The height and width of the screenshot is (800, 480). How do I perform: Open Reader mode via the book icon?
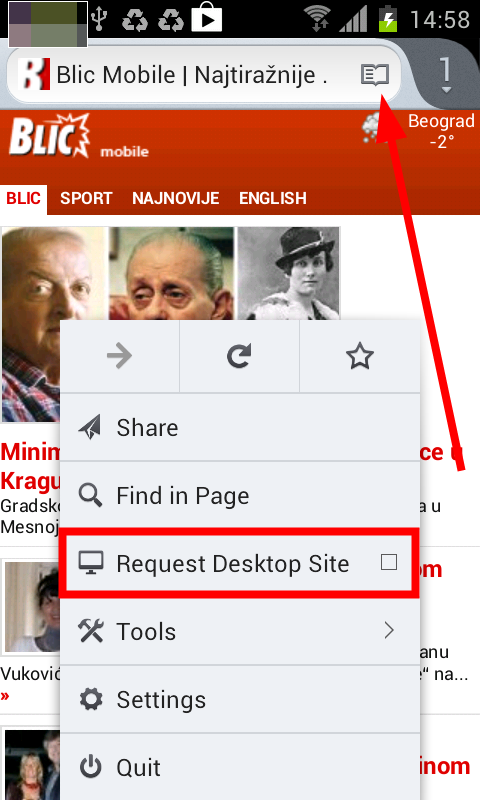(x=375, y=75)
